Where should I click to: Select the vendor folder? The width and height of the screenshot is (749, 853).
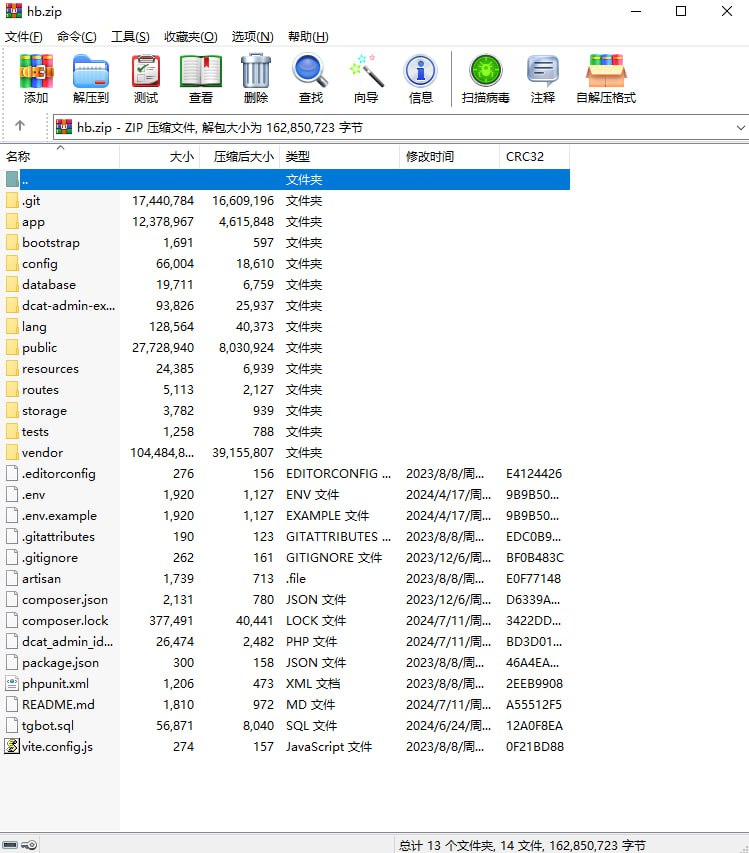42,453
